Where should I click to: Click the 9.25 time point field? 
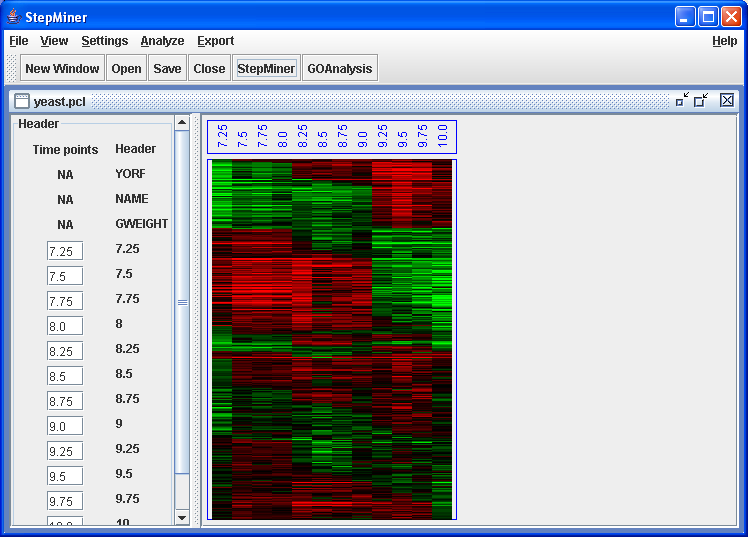pyautogui.click(x=65, y=451)
